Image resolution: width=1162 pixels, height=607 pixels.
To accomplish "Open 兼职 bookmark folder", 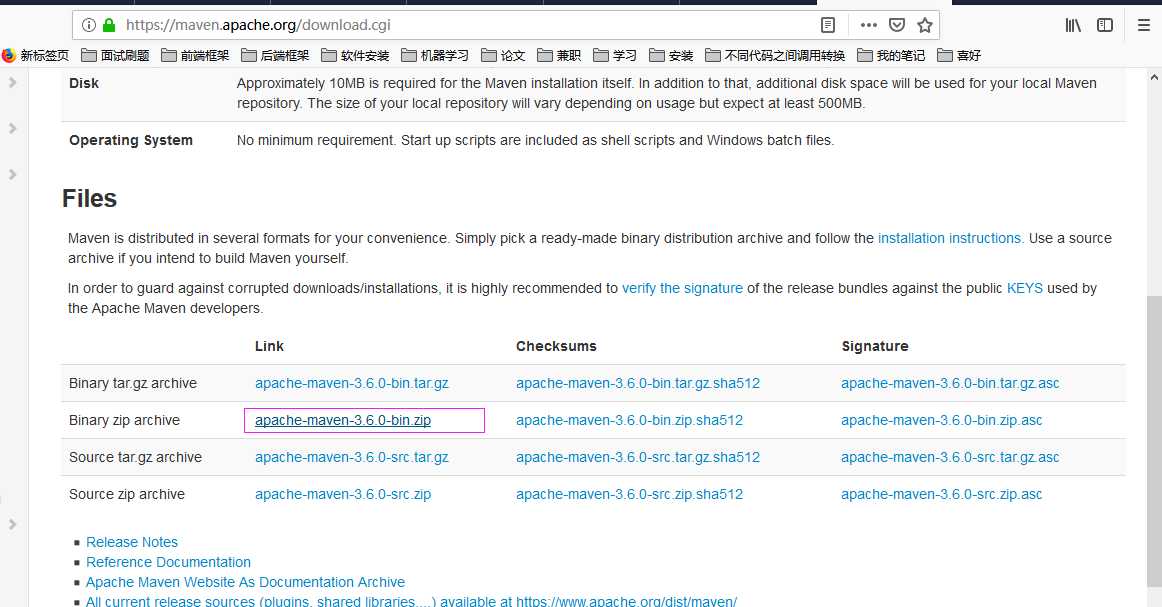I will (x=560, y=56).
